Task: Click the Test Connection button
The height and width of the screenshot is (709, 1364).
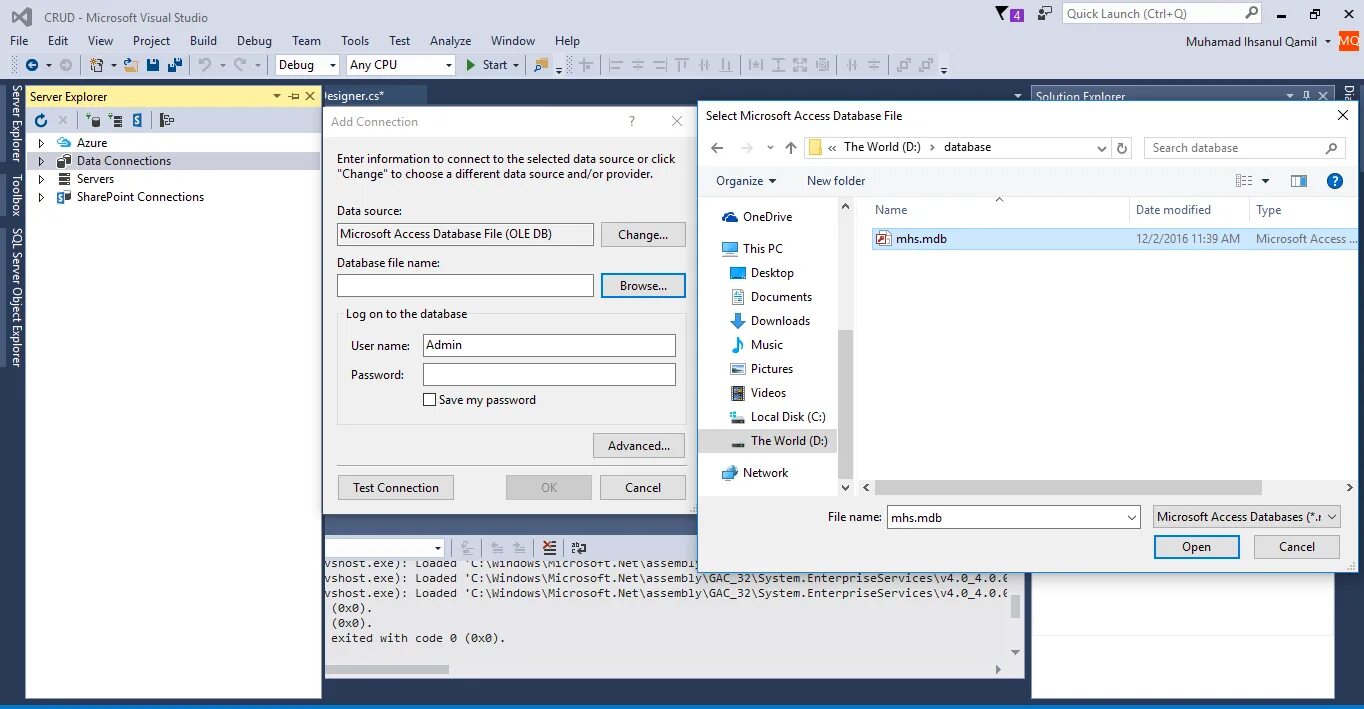Action: coord(396,488)
